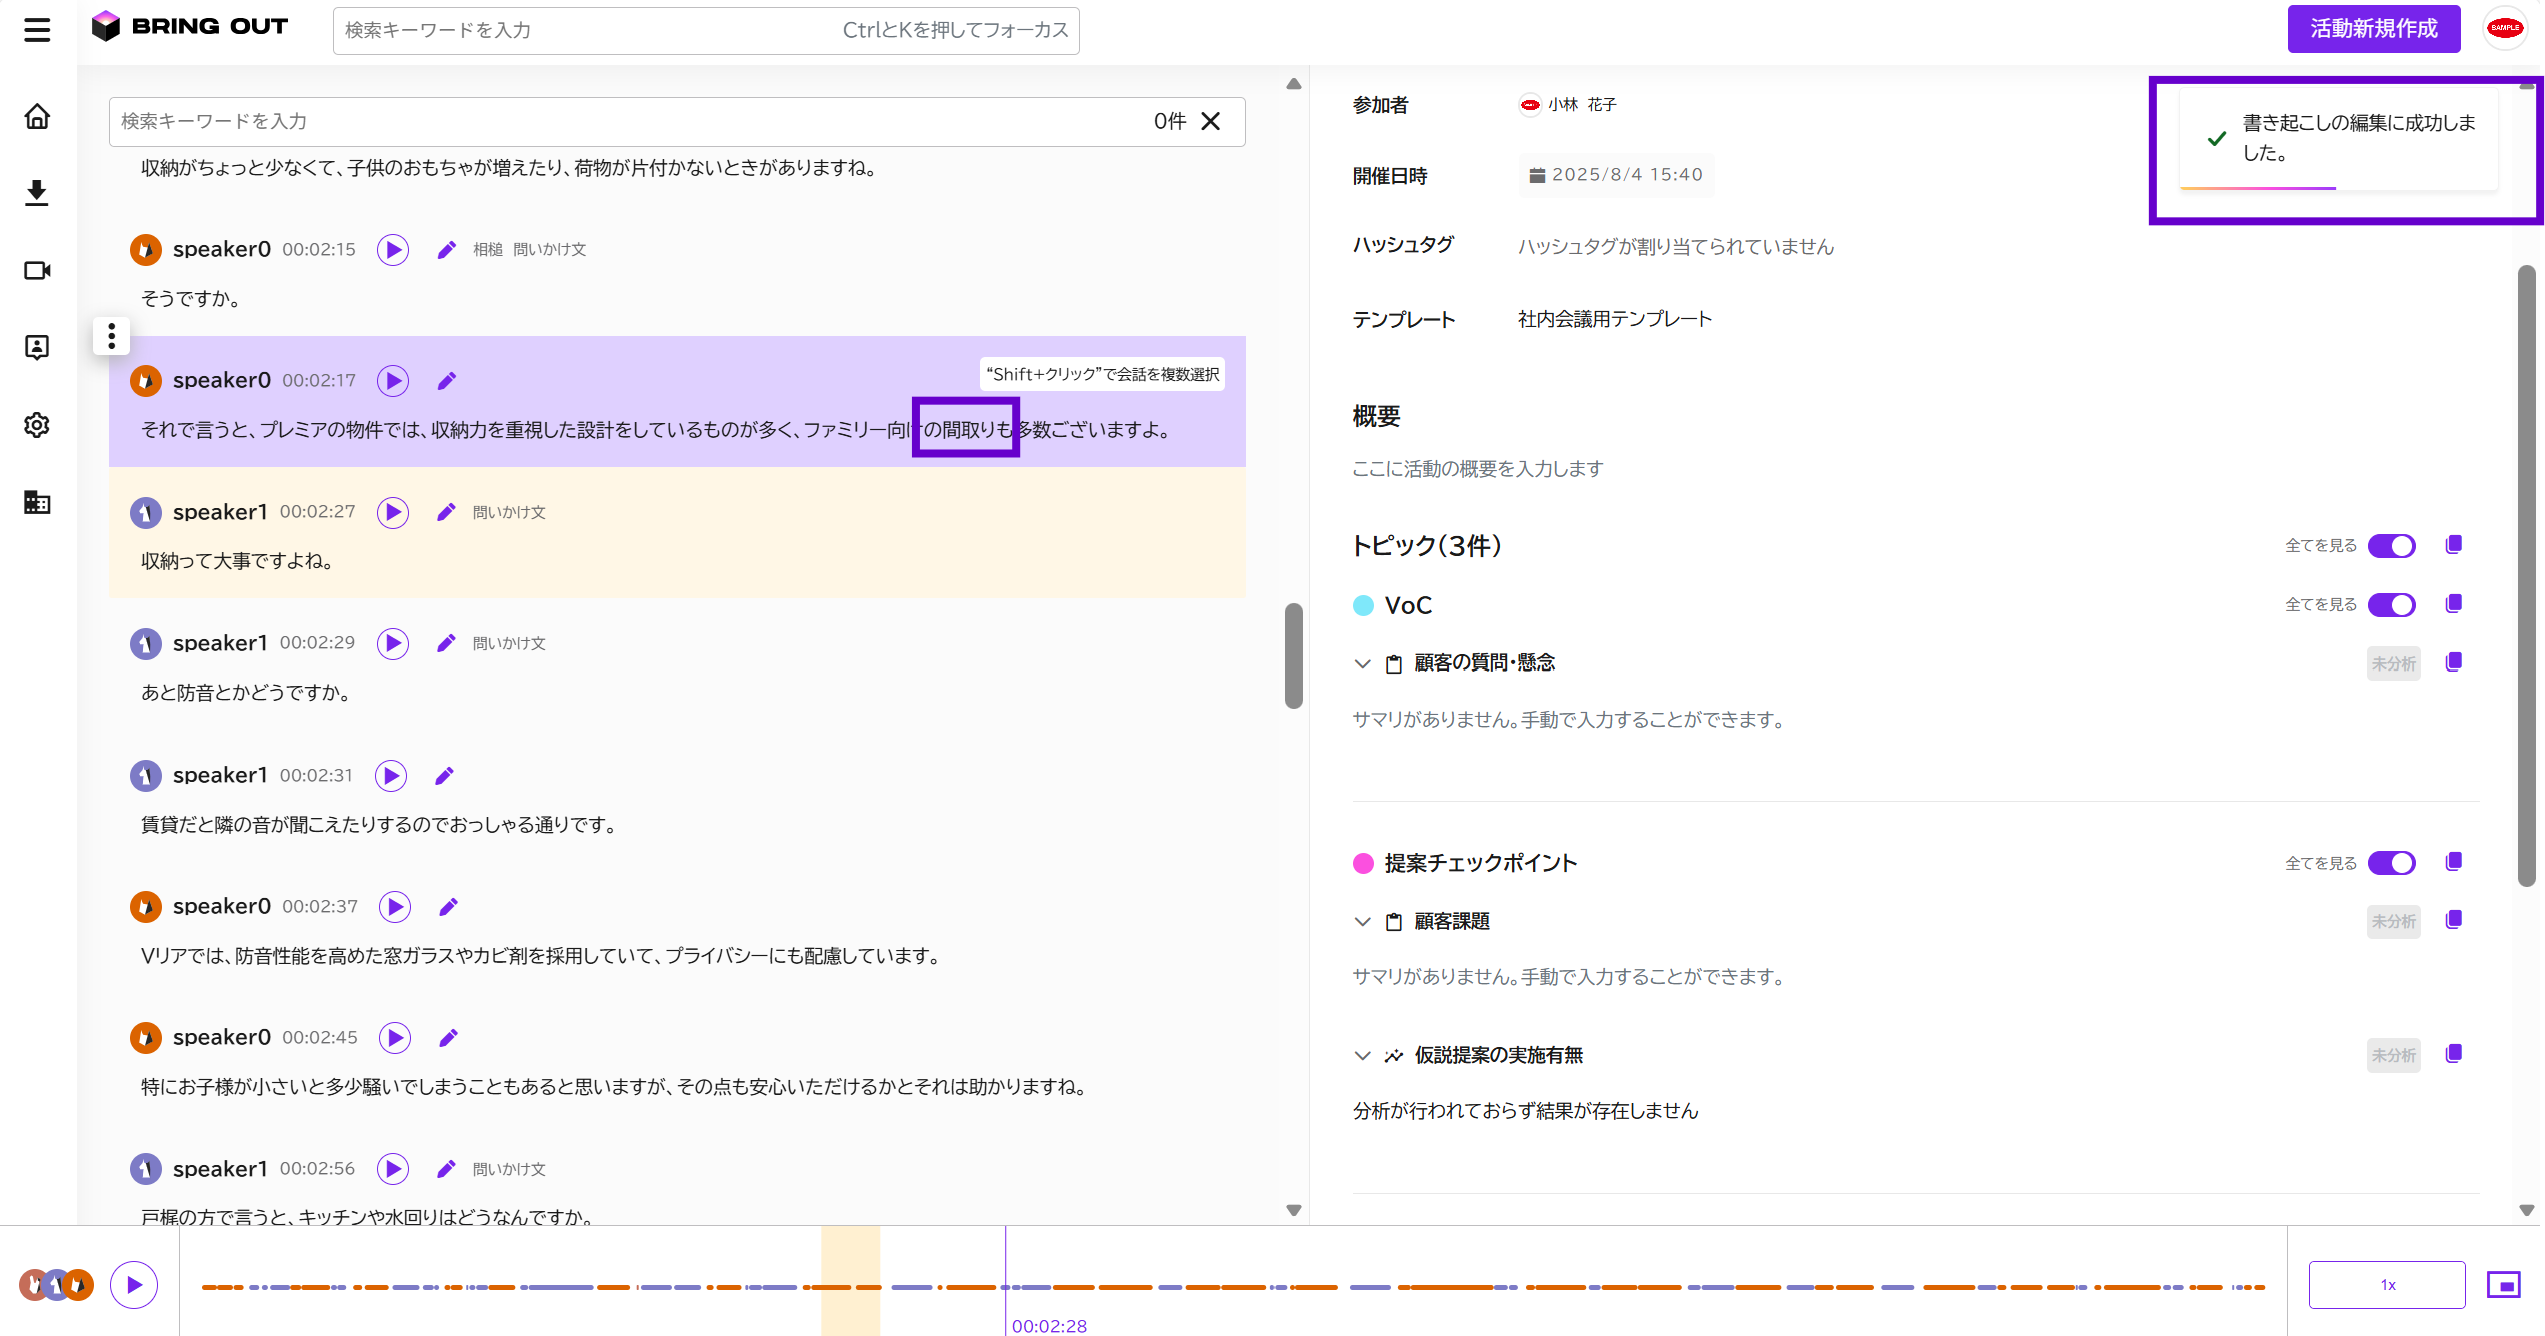The width and height of the screenshot is (2545, 1336).
Task: Disable 全てを見る for 提案チェックポイント
Action: pos(2391,863)
